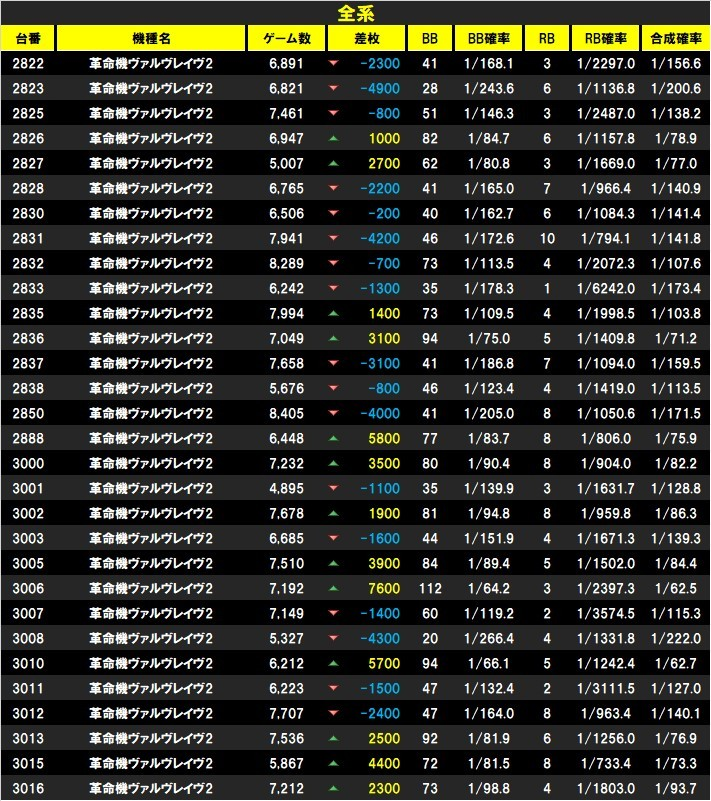Screen dimensions: 711x801
Task: Click BB probability 1/266.4
Action: point(489,639)
